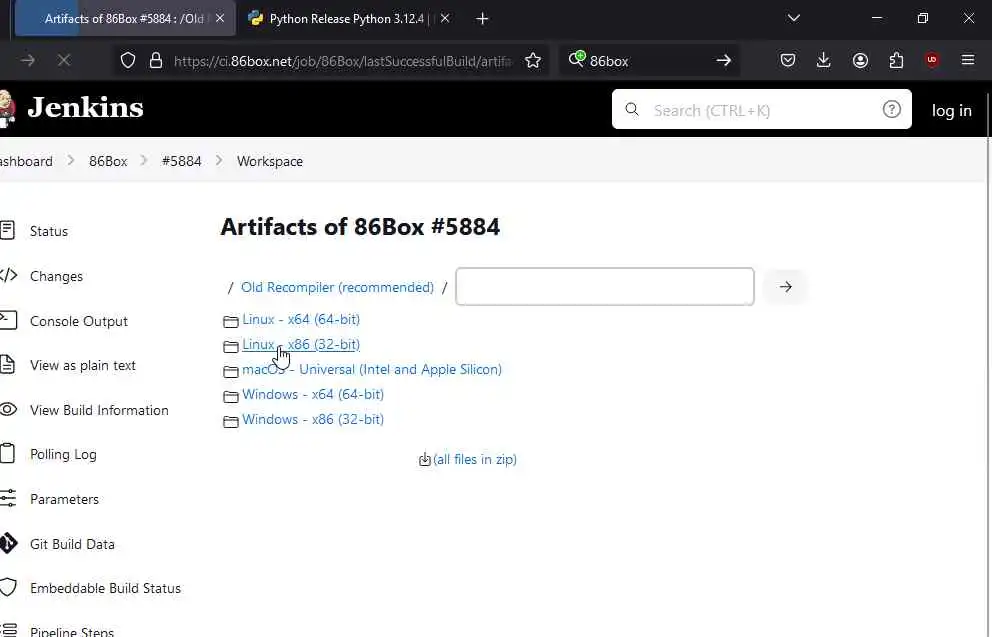
Task: Stop loading the page
Action: click(x=64, y=60)
